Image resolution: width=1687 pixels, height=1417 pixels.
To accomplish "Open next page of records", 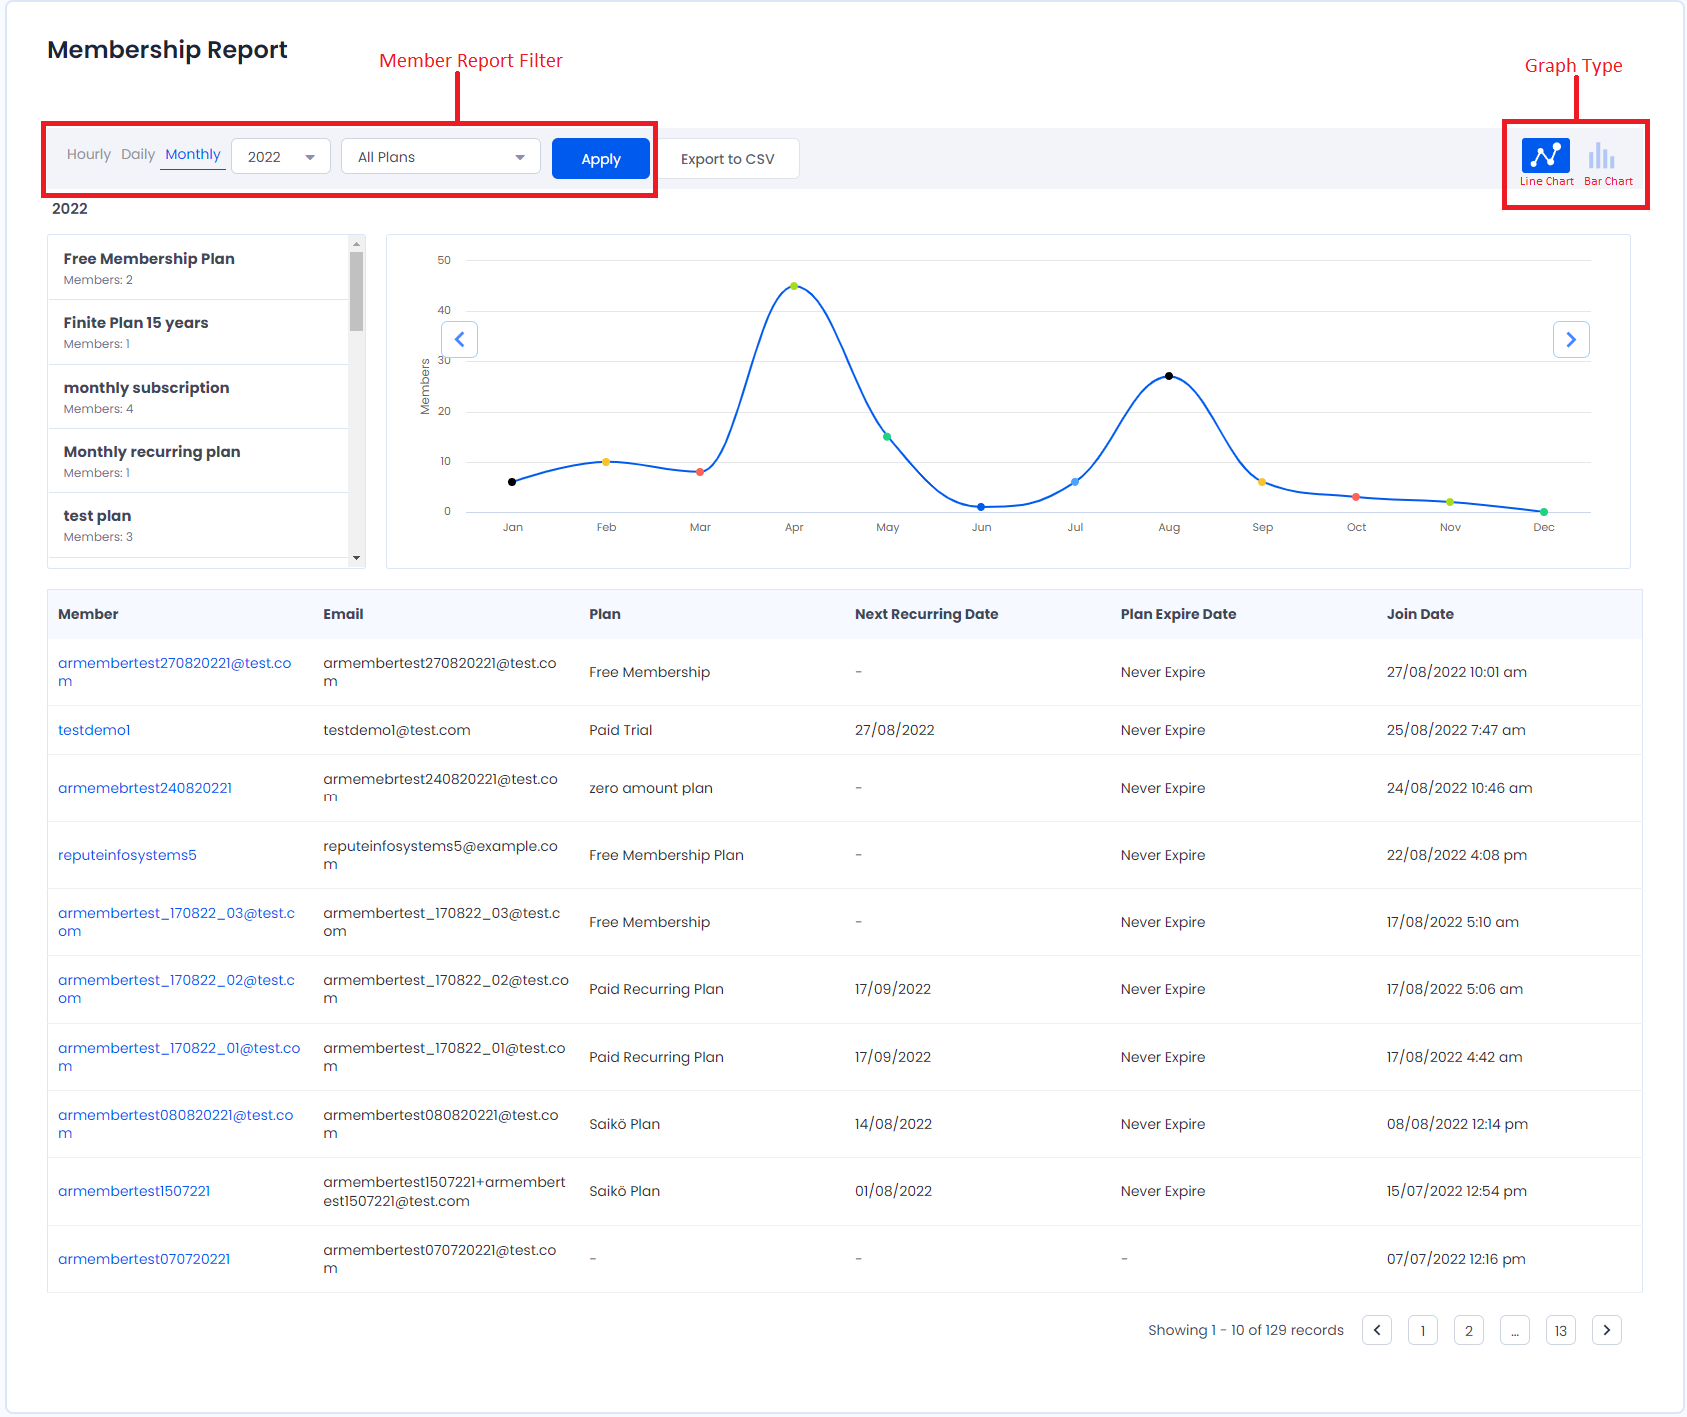I will [x=1607, y=1330].
